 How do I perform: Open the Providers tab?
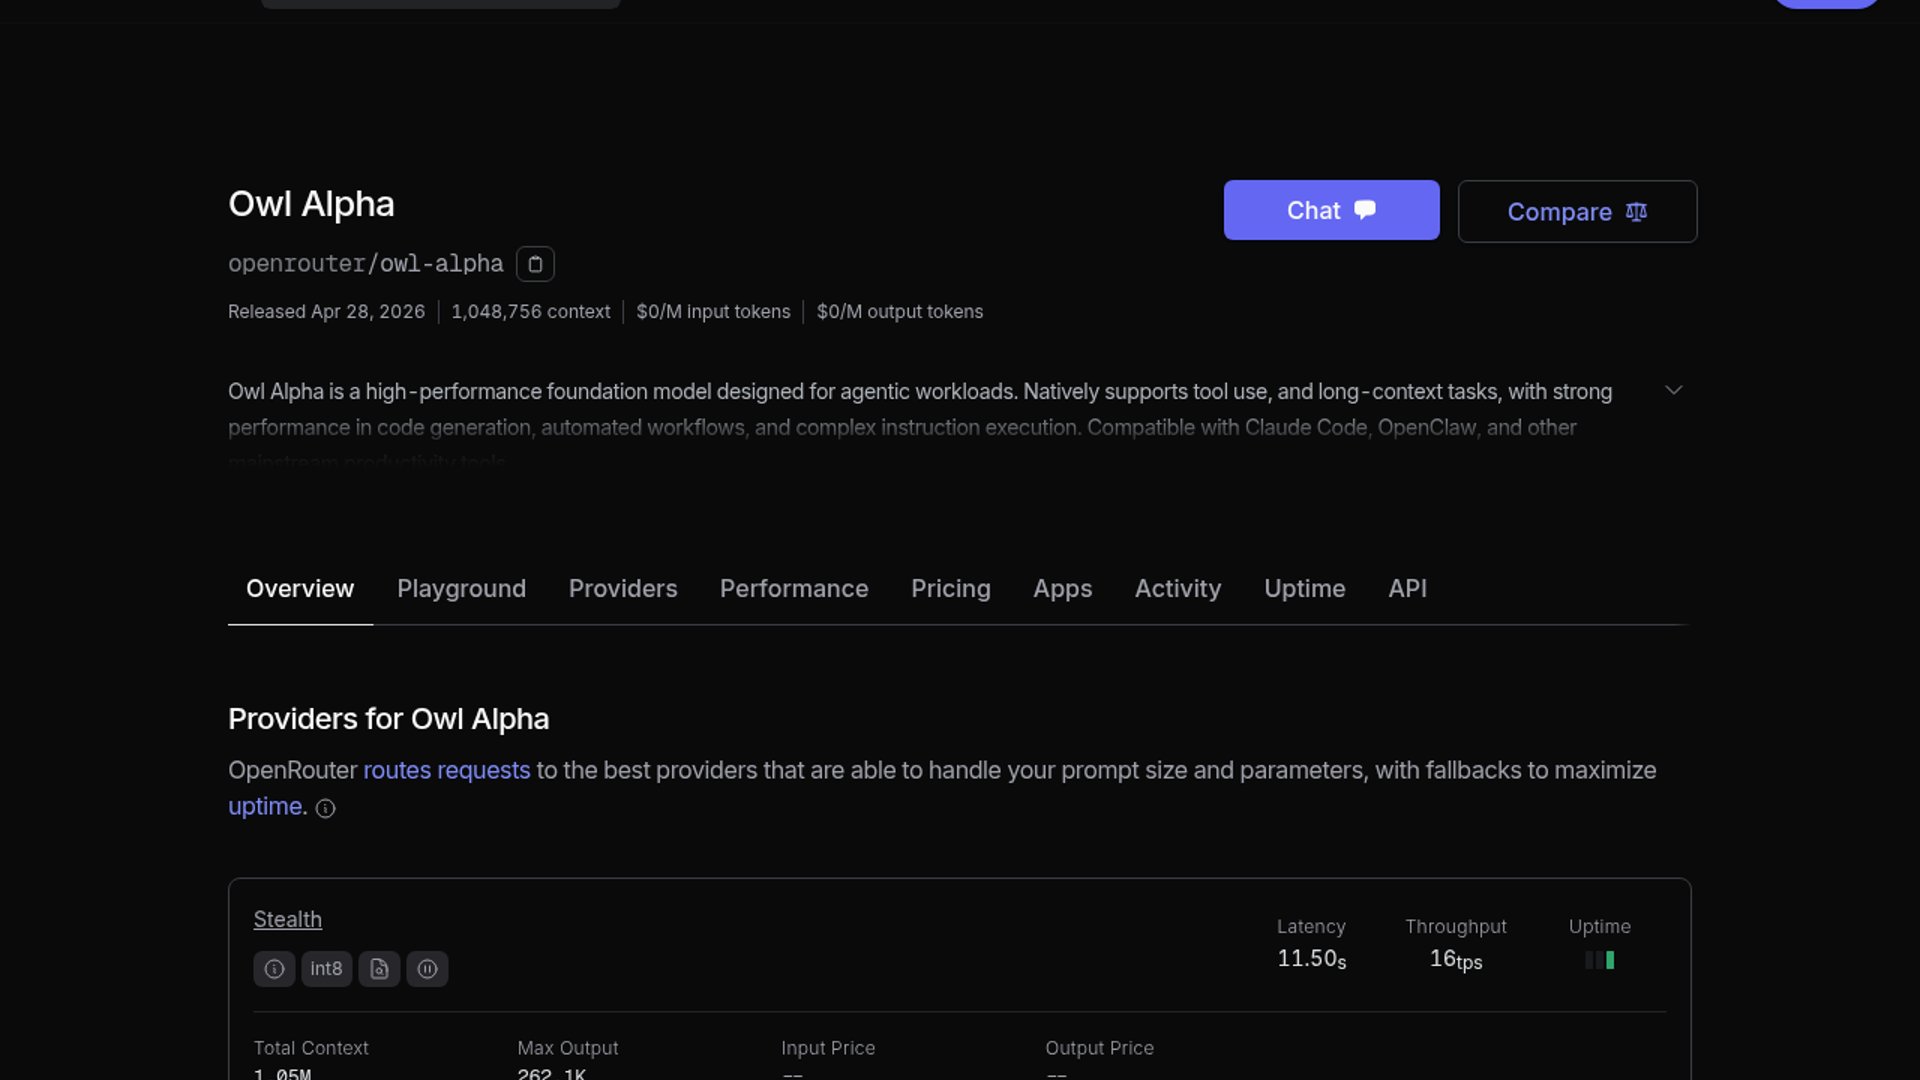coord(622,589)
